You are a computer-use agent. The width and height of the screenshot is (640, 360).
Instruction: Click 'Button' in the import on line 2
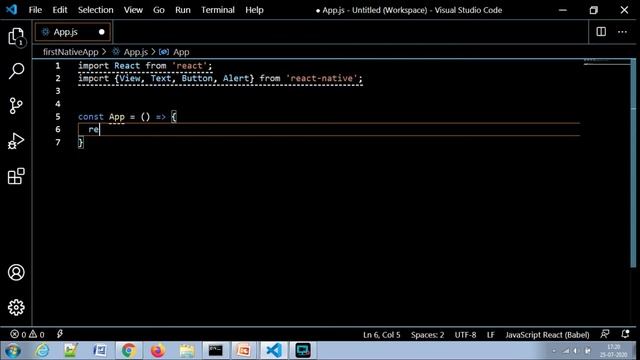click(197, 78)
